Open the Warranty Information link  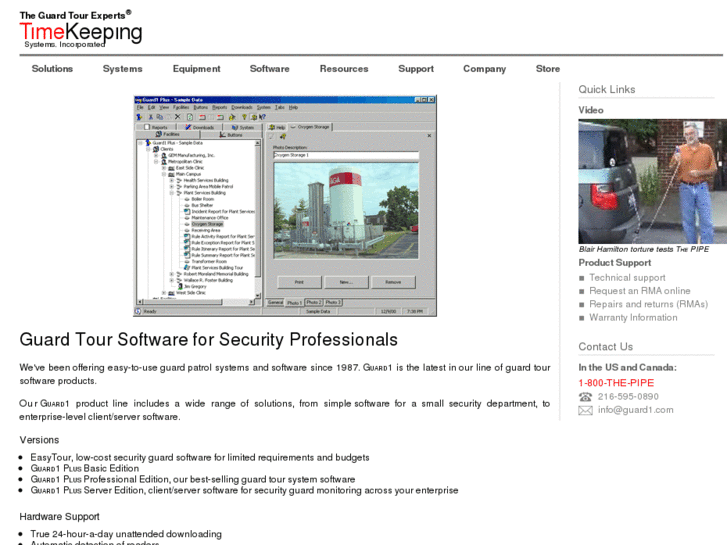(x=633, y=318)
